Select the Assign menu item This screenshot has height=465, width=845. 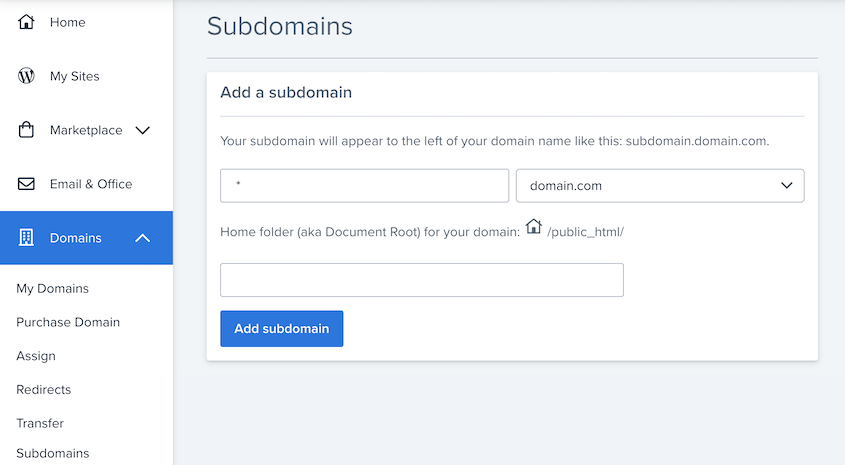[36, 356]
